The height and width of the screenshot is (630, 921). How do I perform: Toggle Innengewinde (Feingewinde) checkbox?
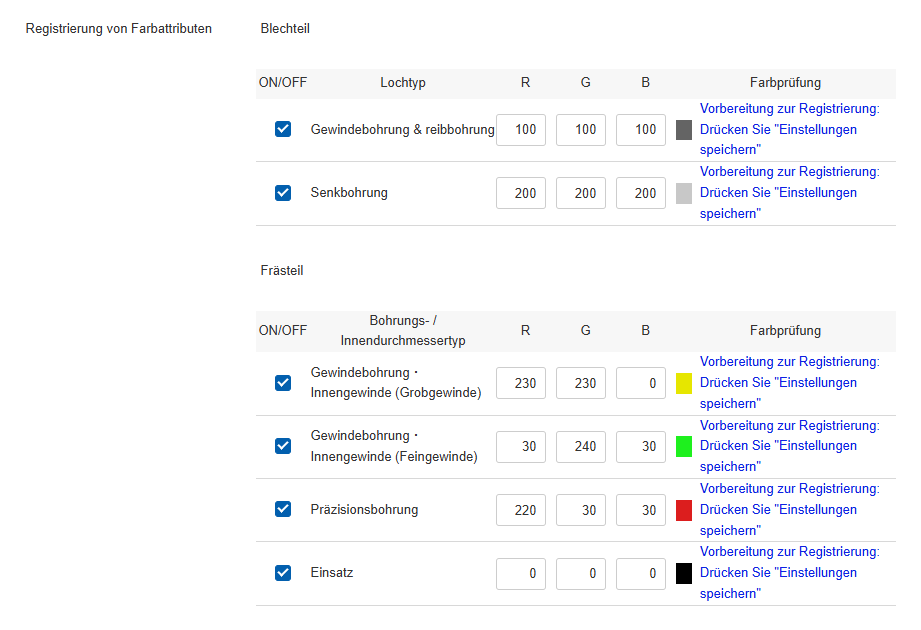tap(283, 446)
